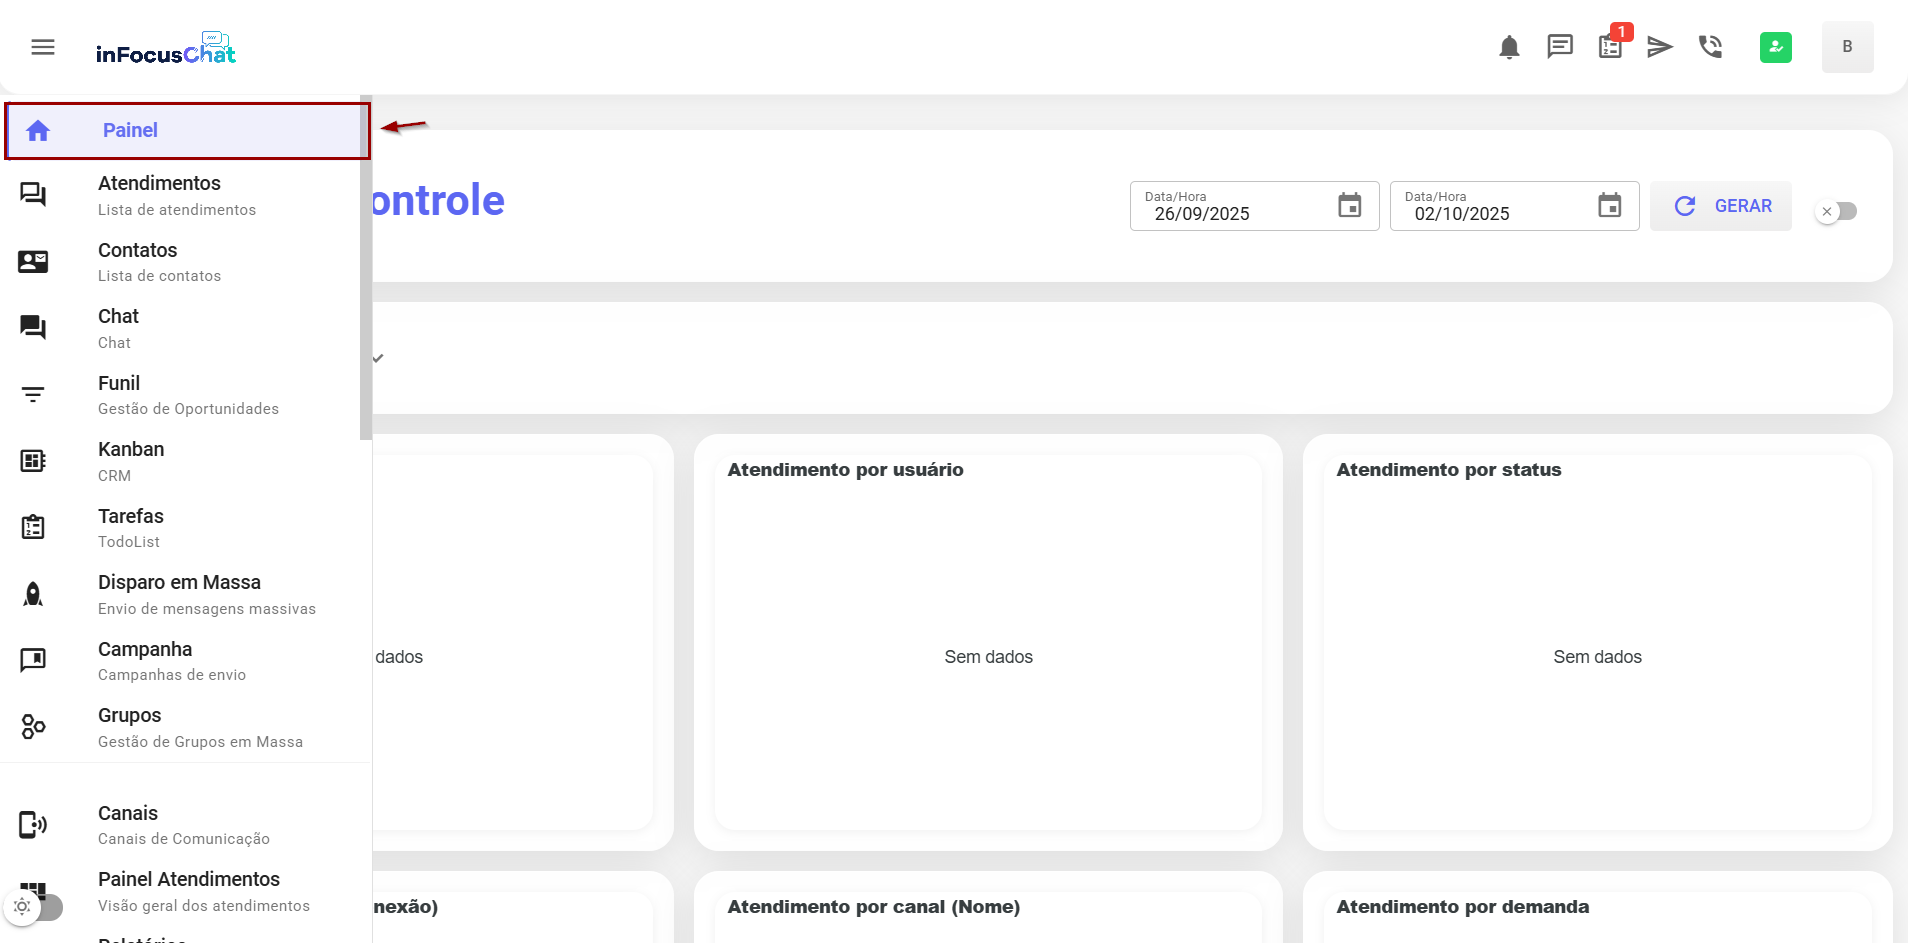Open the end date calendar picker
Screen dimensions: 1908x943
tap(1609, 206)
